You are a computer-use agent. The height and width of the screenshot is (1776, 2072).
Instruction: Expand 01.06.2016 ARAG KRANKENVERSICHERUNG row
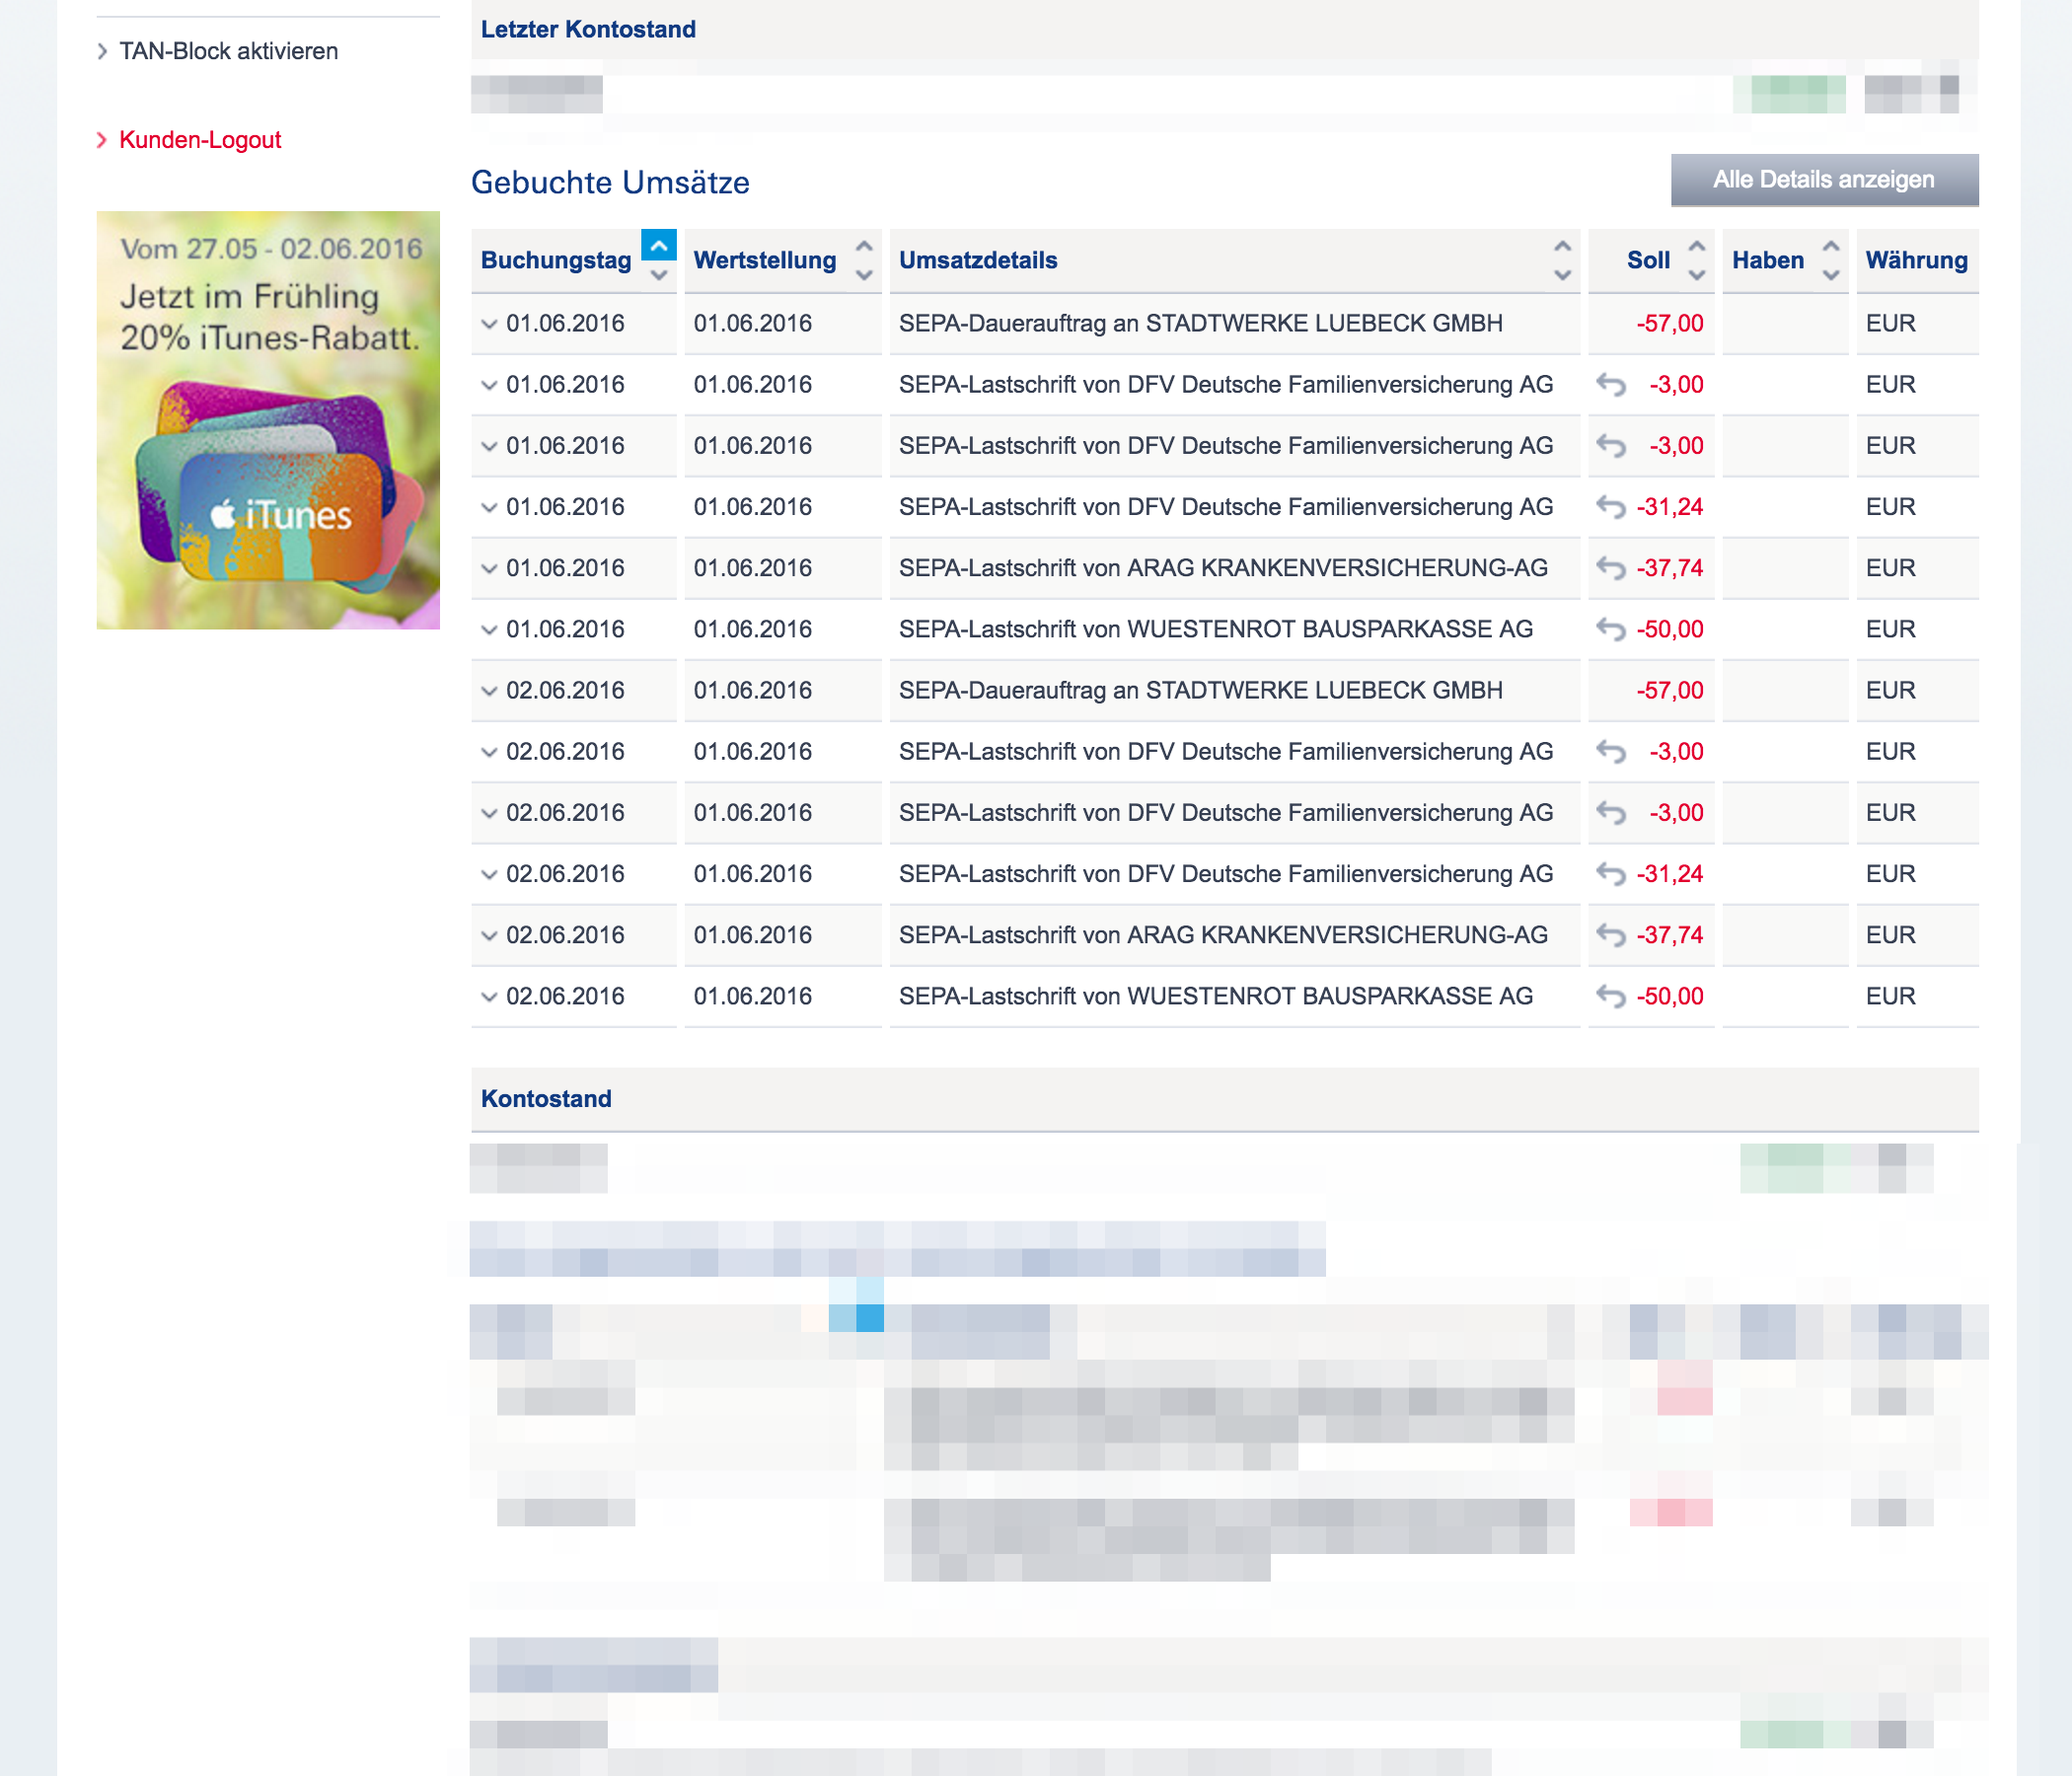click(x=489, y=568)
